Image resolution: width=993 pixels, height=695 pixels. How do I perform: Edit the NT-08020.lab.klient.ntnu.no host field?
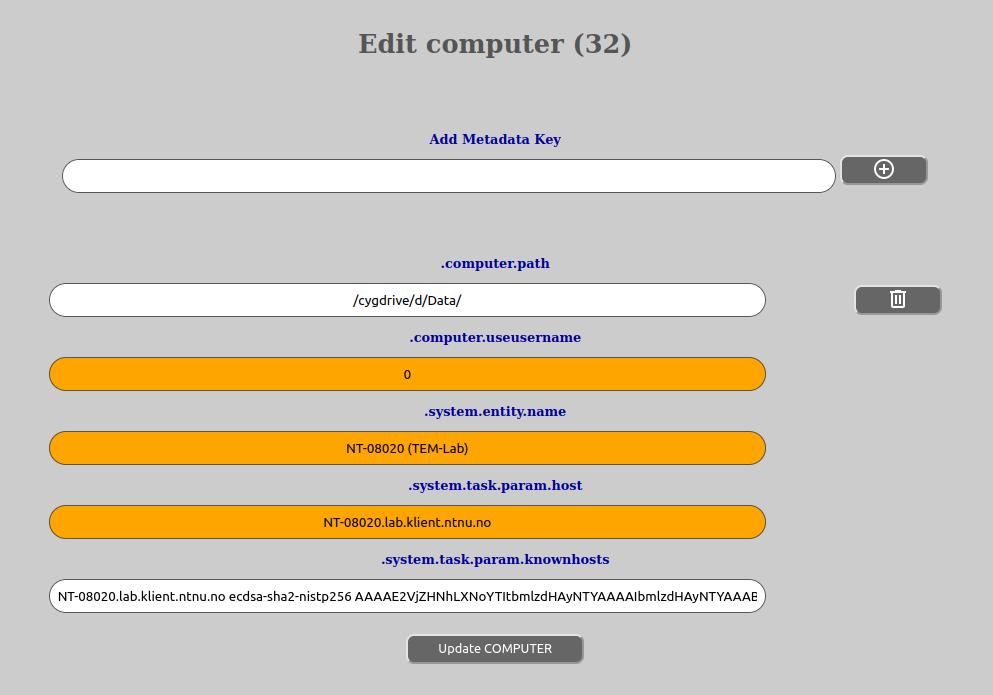point(407,523)
